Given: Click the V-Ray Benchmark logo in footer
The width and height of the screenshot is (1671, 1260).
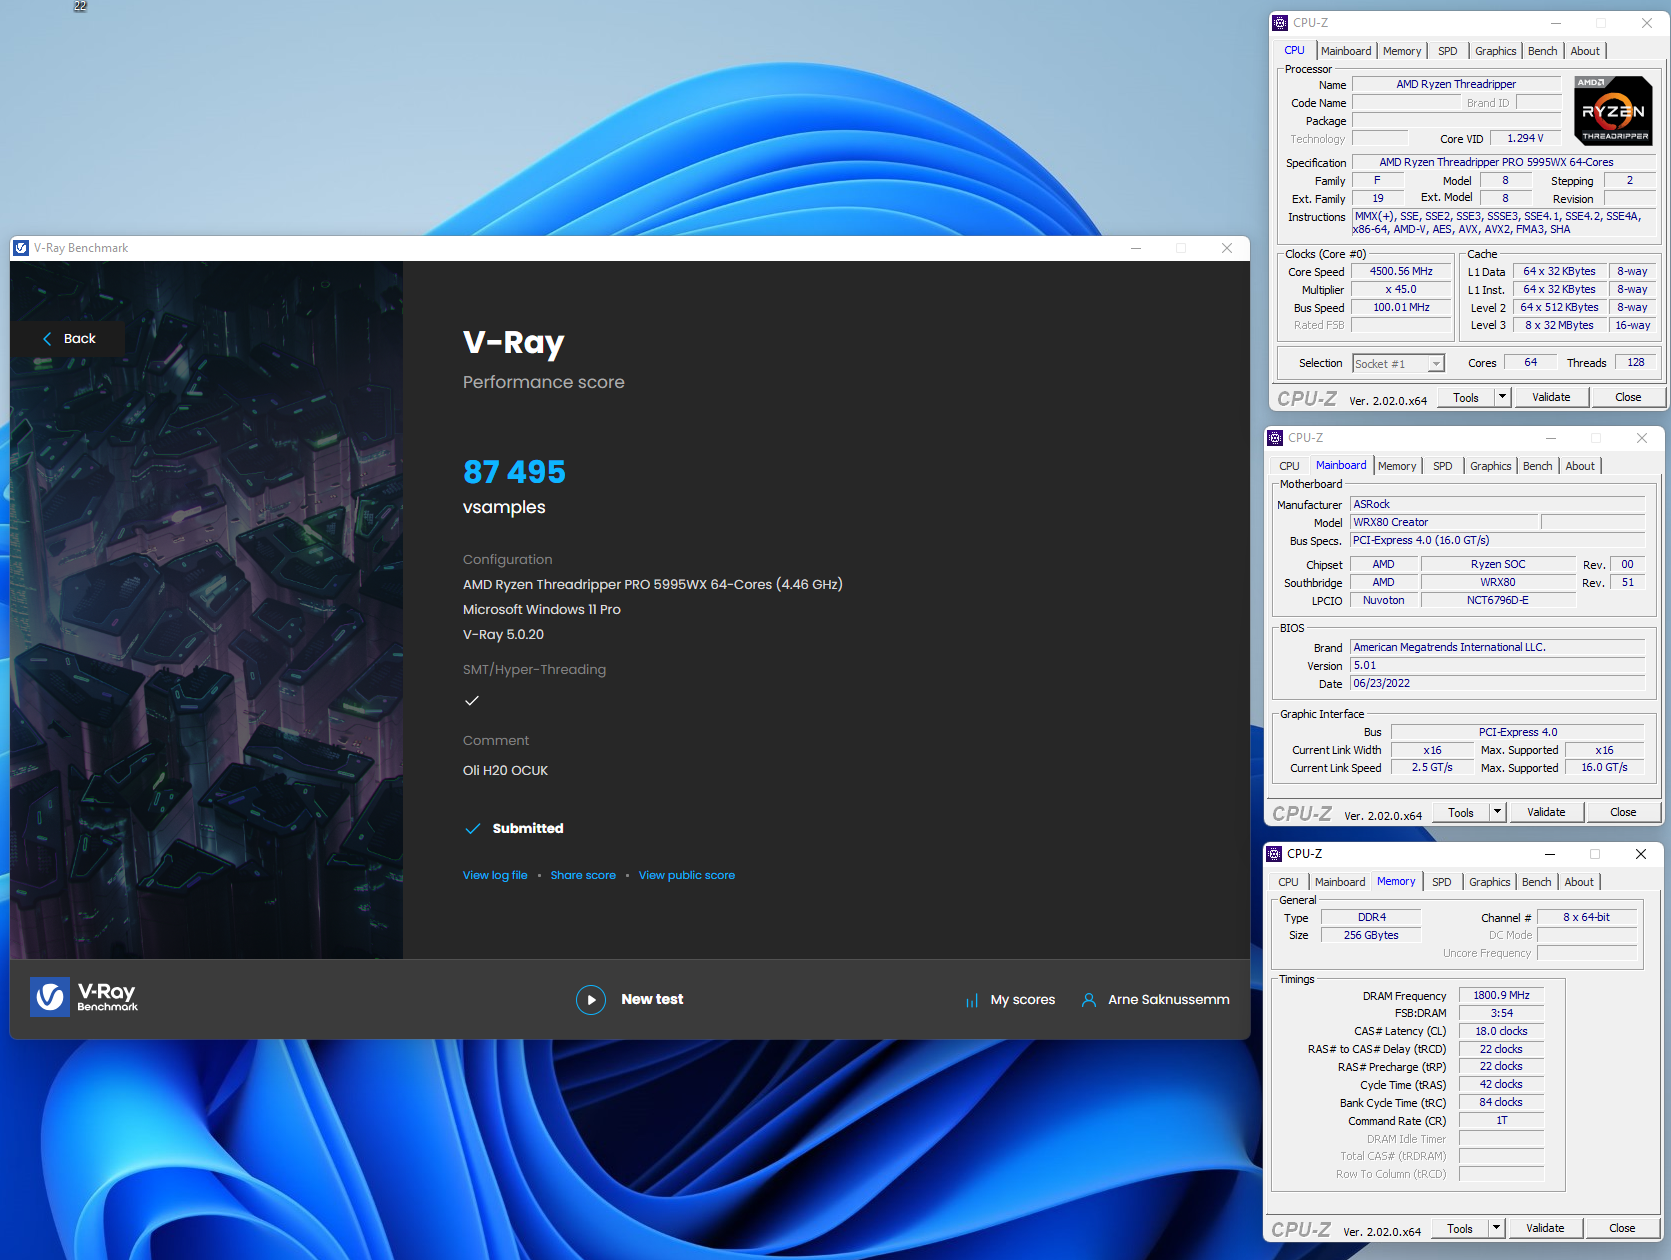Looking at the screenshot, I should click(84, 997).
